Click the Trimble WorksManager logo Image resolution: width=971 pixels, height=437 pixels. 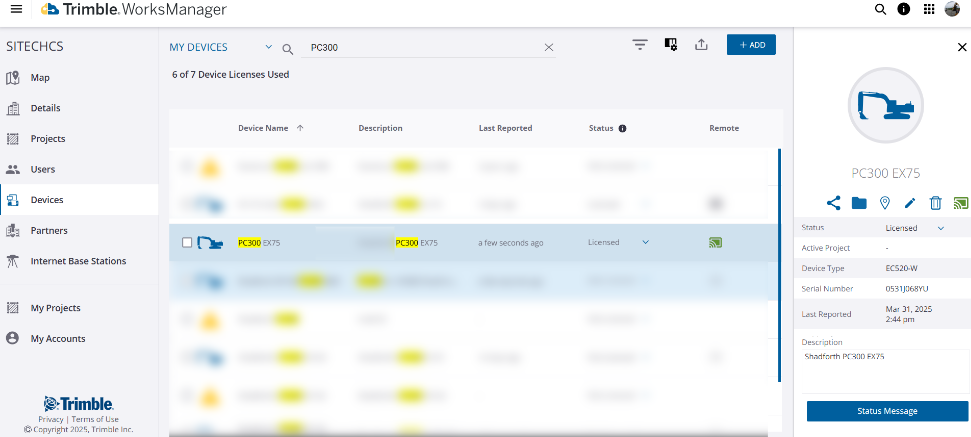pyautogui.click(x=134, y=9)
